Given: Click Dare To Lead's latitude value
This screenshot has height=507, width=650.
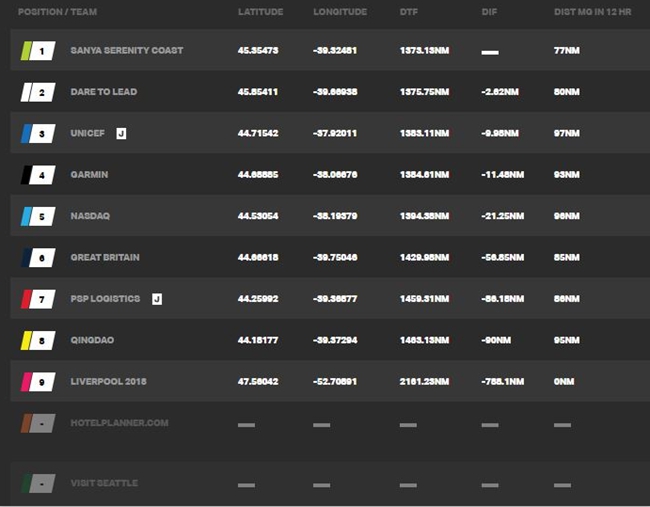Looking at the screenshot, I should tap(258, 92).
